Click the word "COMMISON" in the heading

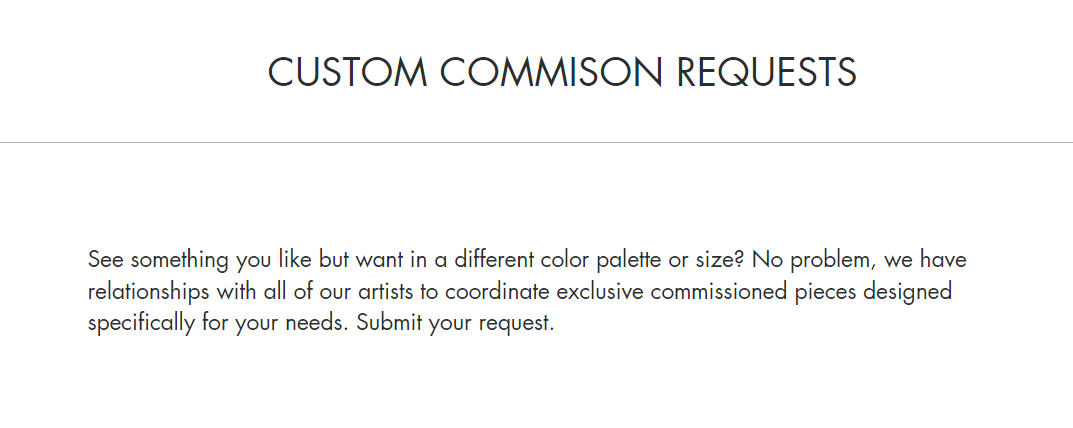(x=552, y=72)
